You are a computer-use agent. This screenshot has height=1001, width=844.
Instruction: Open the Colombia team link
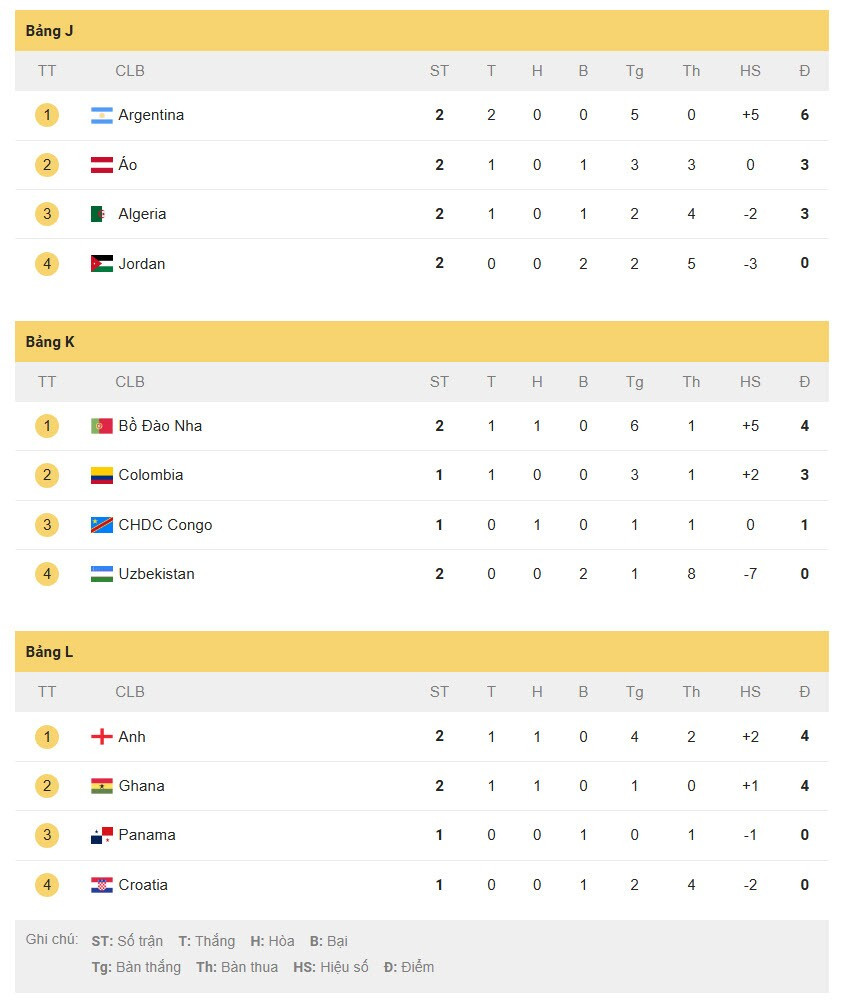point(151,475)
